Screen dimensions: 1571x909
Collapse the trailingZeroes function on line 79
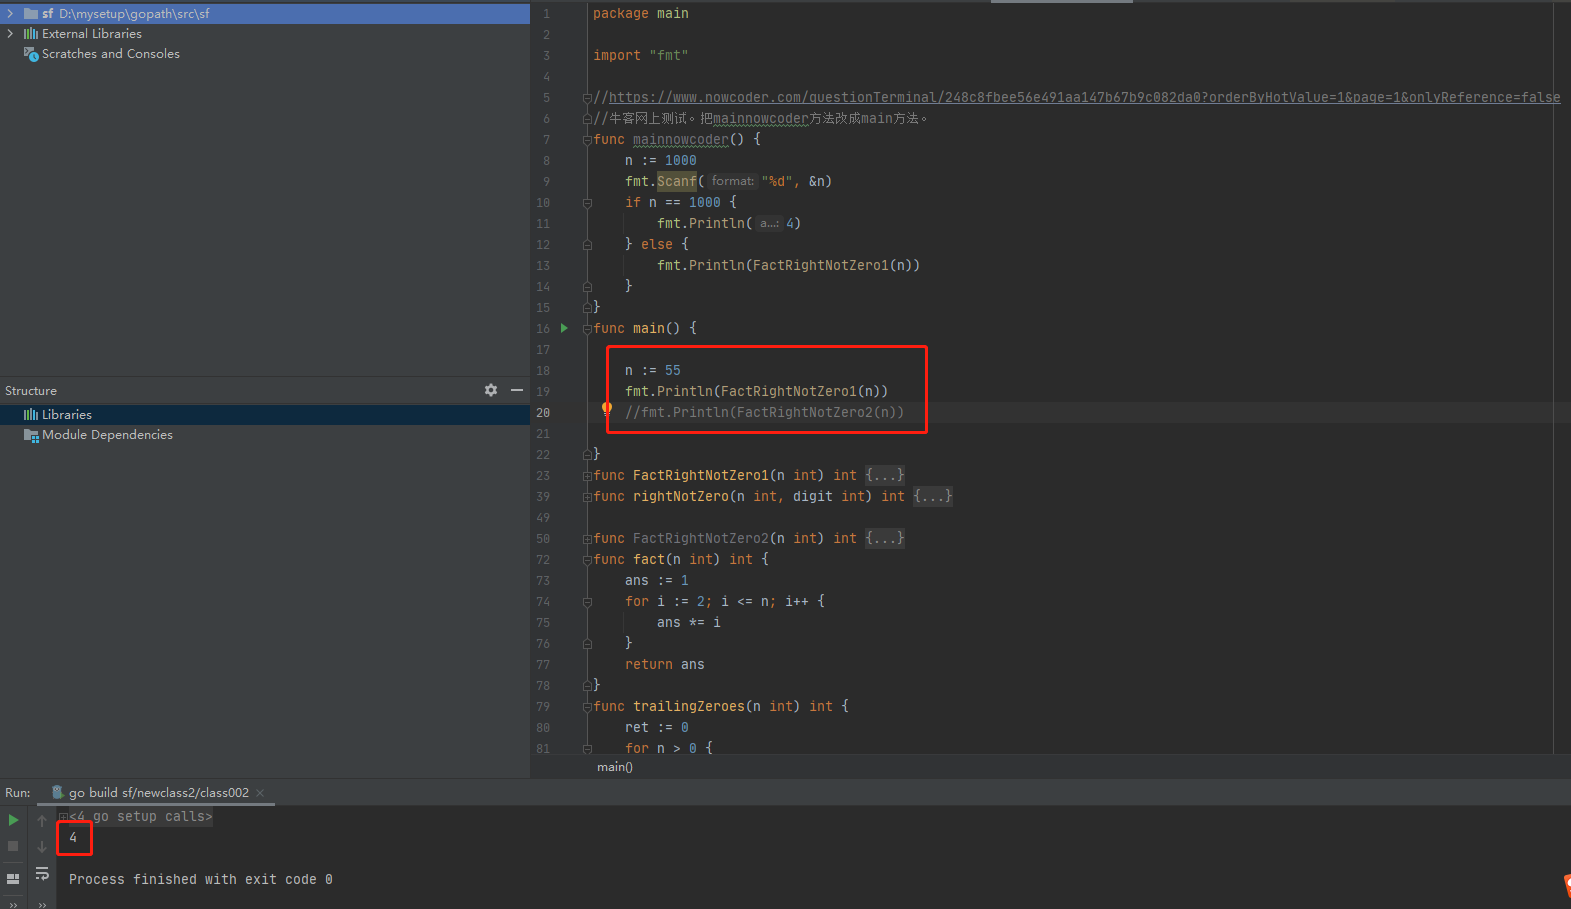587,707
